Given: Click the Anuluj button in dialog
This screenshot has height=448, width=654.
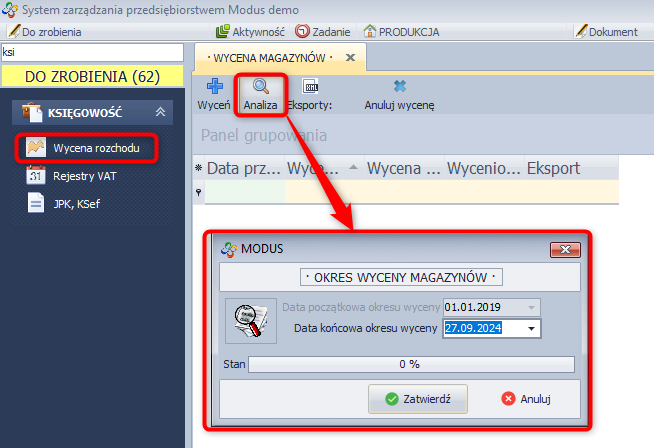Looking at the screenshot, I should [x=526, y=399].
